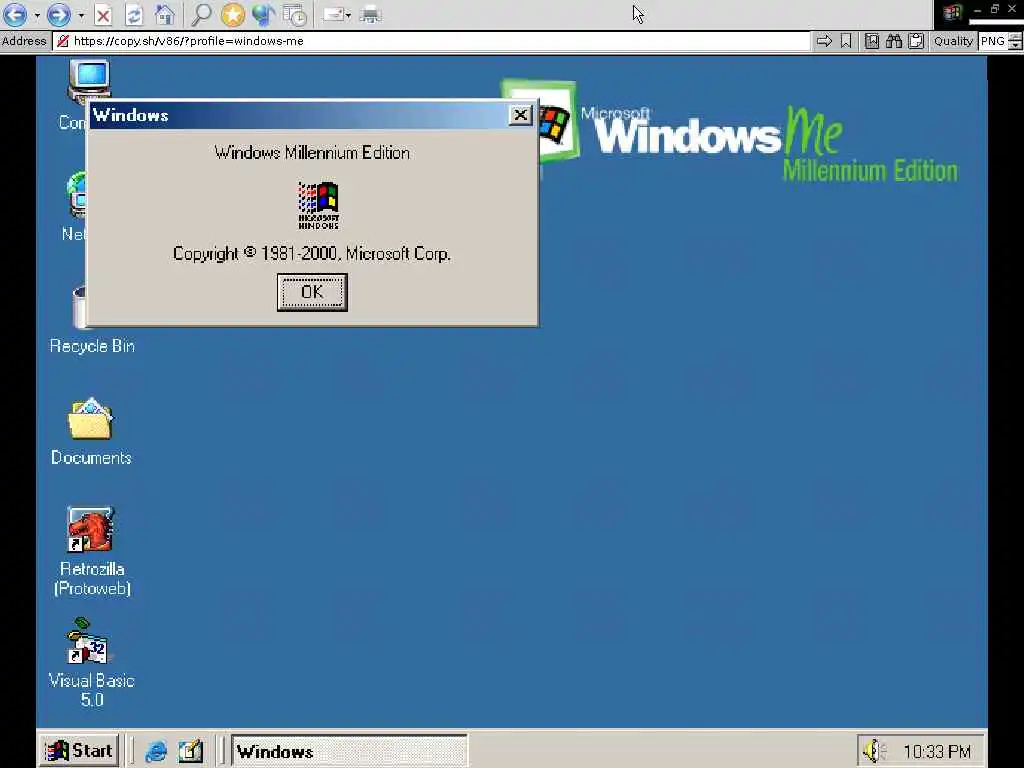Open History with the clock icon
The width and height of the screenshot is (1024, 768).
click(x=295, y=14)
